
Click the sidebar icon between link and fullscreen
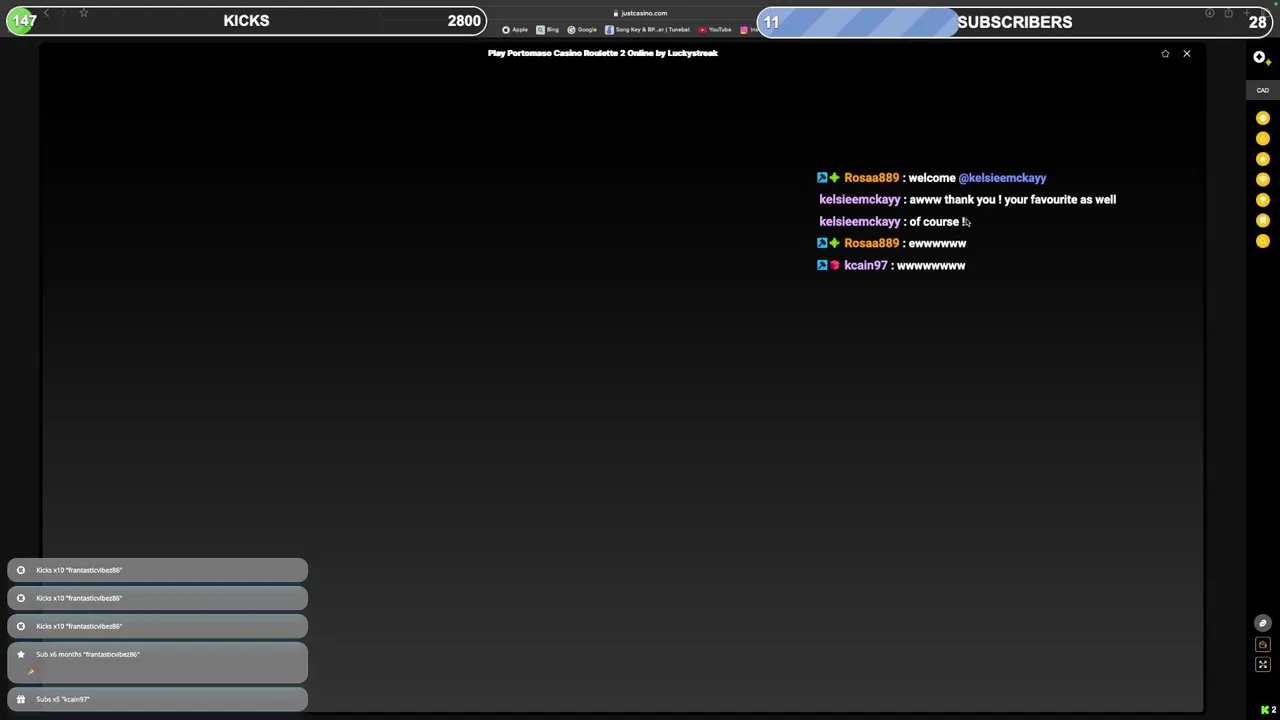coord(1263,645)
